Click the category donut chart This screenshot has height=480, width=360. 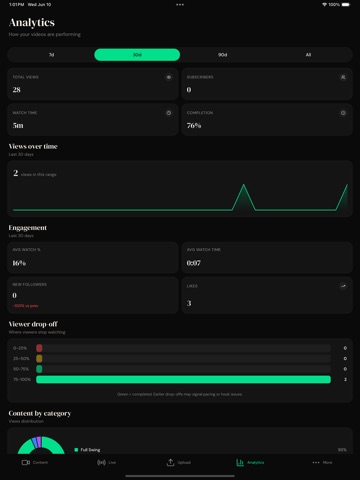[x=41, y=445]
